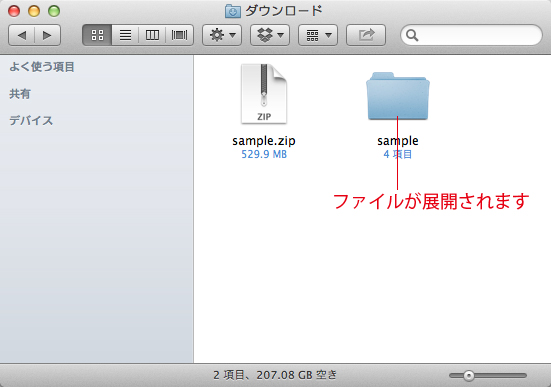Open the Dropbox toolbar menu
This screenshot has height=387, width=551.
click(x=270, y=35)
